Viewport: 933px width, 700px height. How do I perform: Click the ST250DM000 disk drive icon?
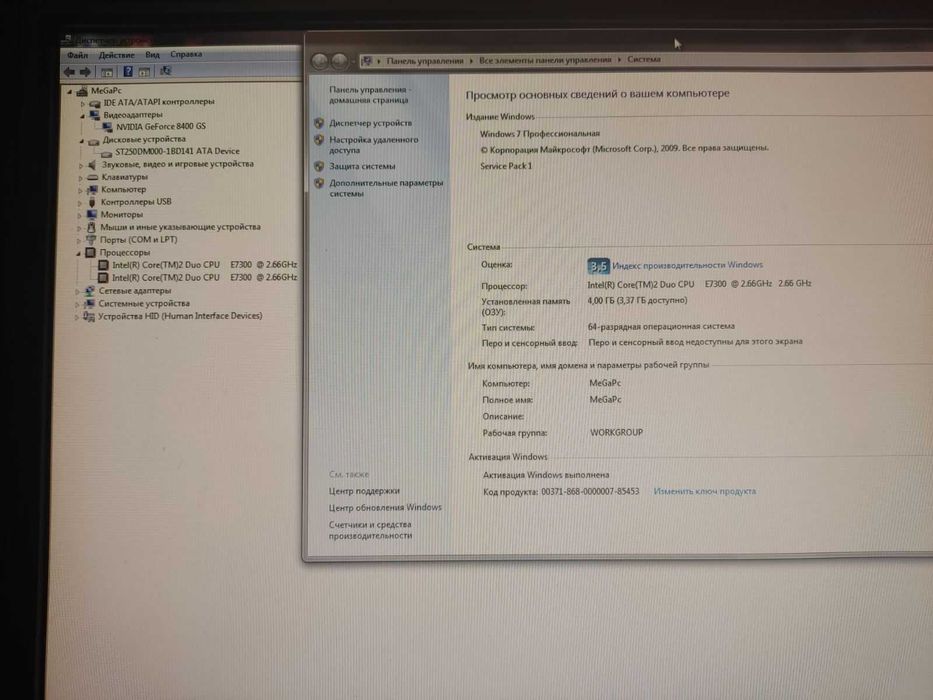[x=107, y=152]
